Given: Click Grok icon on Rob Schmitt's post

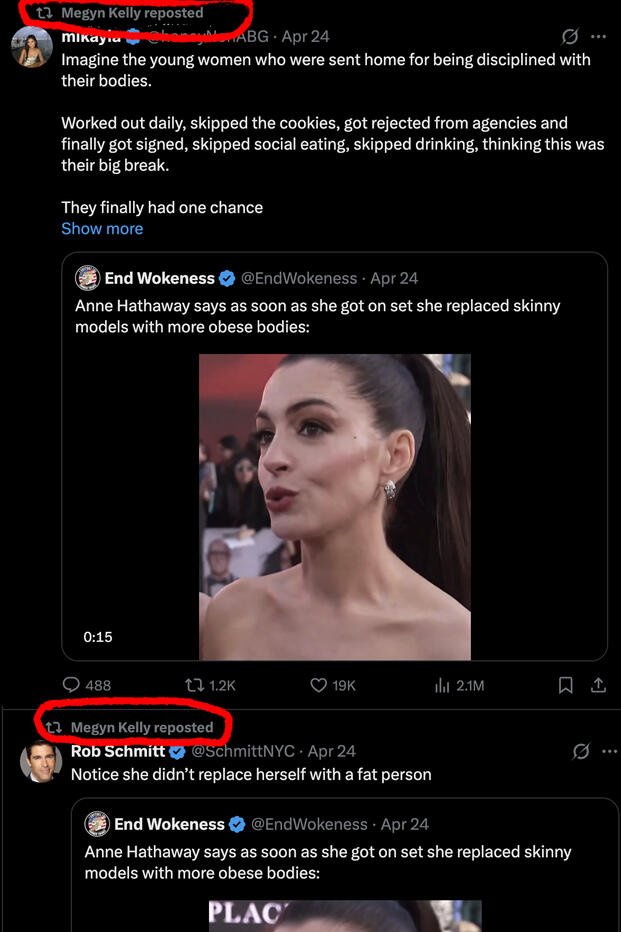Looking at the screenshot, I should coord(580,751).
